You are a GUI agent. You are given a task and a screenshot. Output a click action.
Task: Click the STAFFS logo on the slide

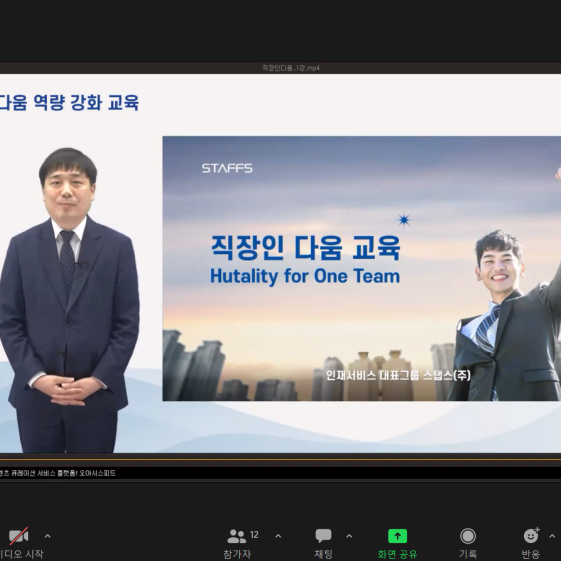point(227,168)
